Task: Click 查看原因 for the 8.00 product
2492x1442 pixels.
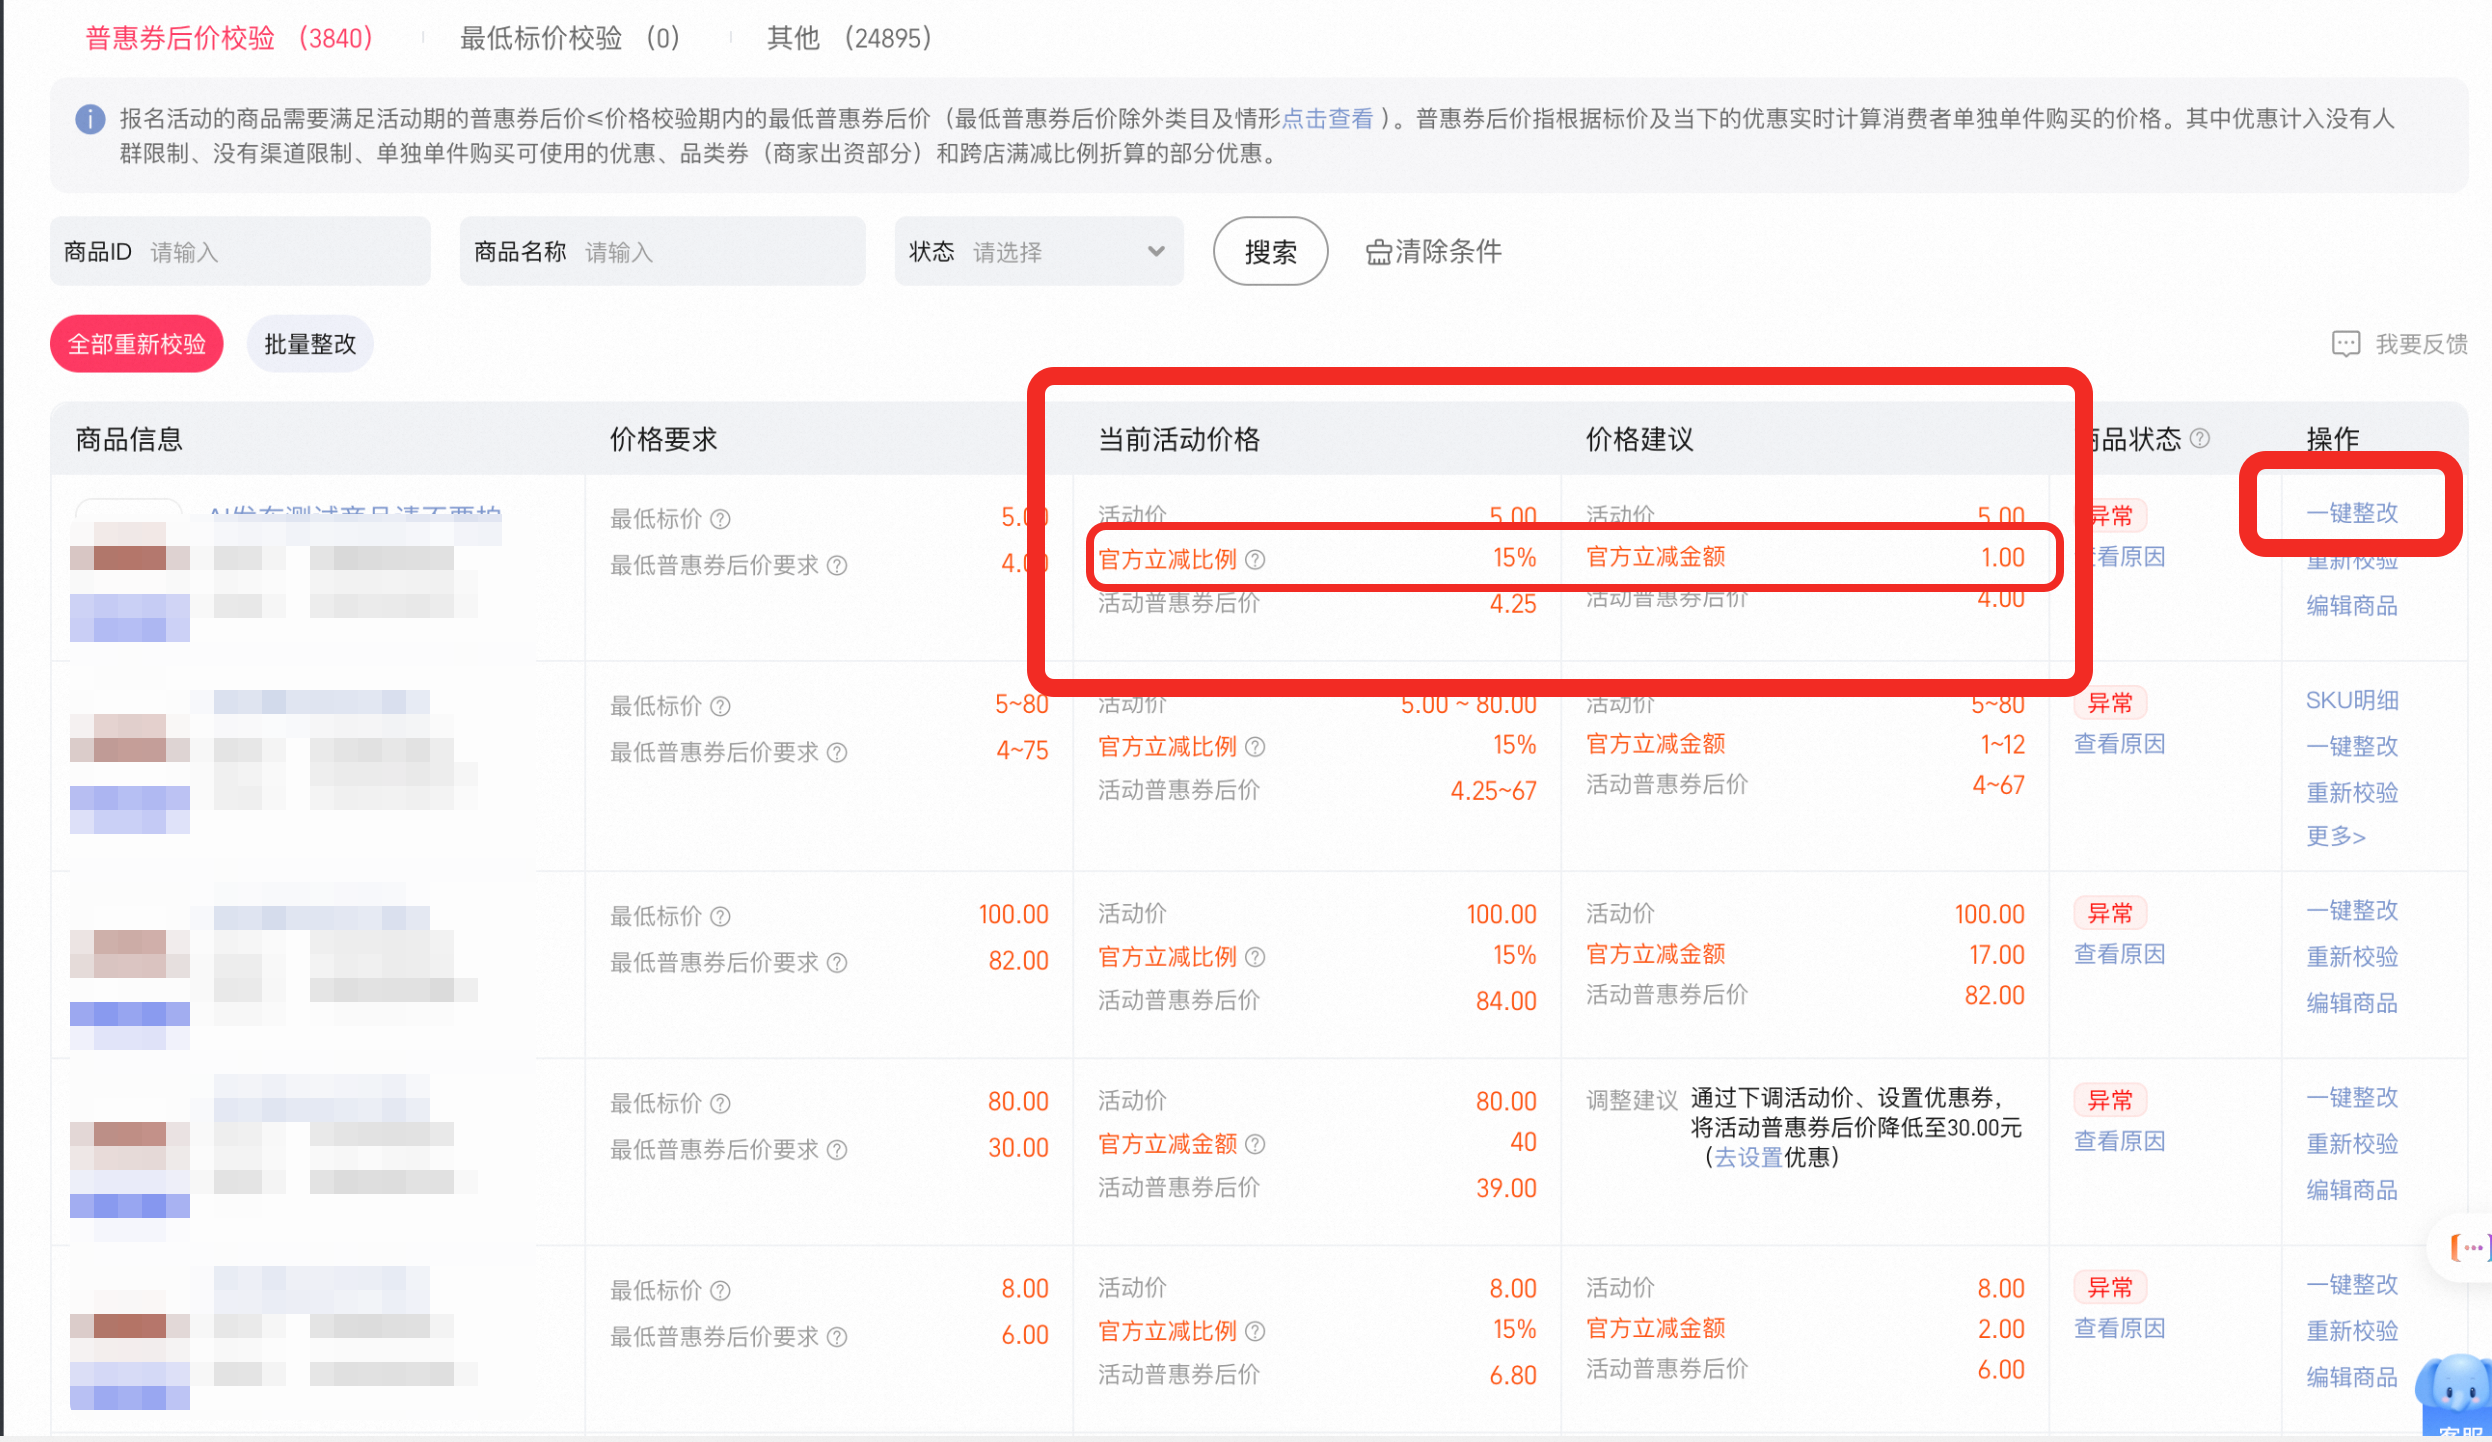Action: [x=2120, y=1327]
